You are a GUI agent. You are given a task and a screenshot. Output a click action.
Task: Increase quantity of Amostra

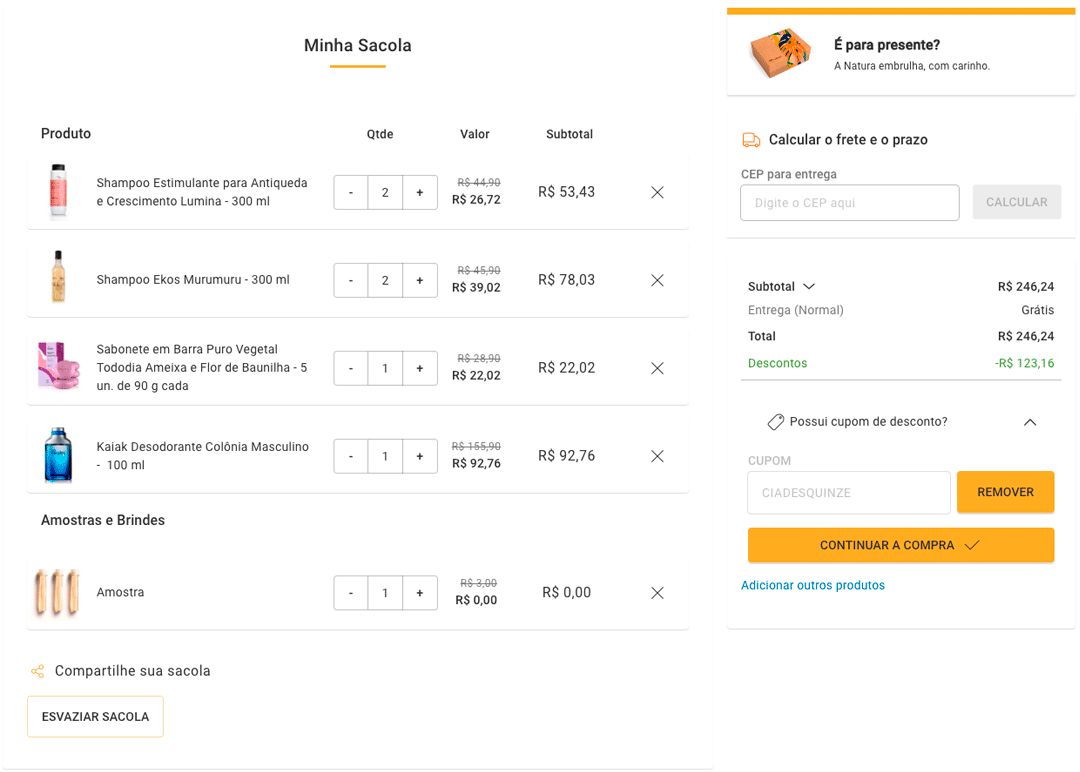point(419,593)
